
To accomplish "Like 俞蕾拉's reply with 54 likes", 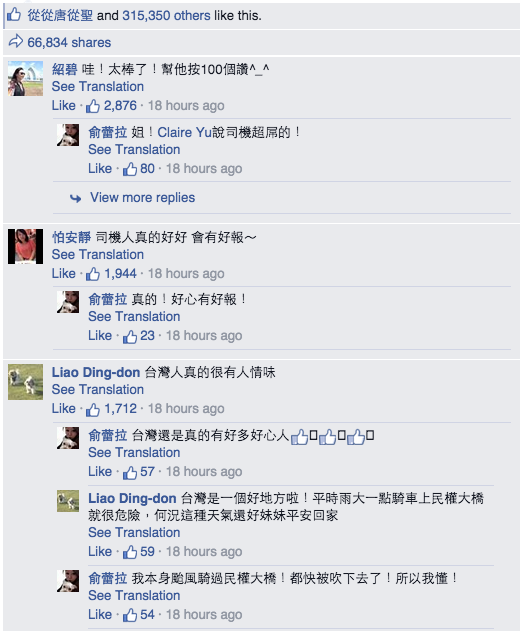I will point(100,615).
